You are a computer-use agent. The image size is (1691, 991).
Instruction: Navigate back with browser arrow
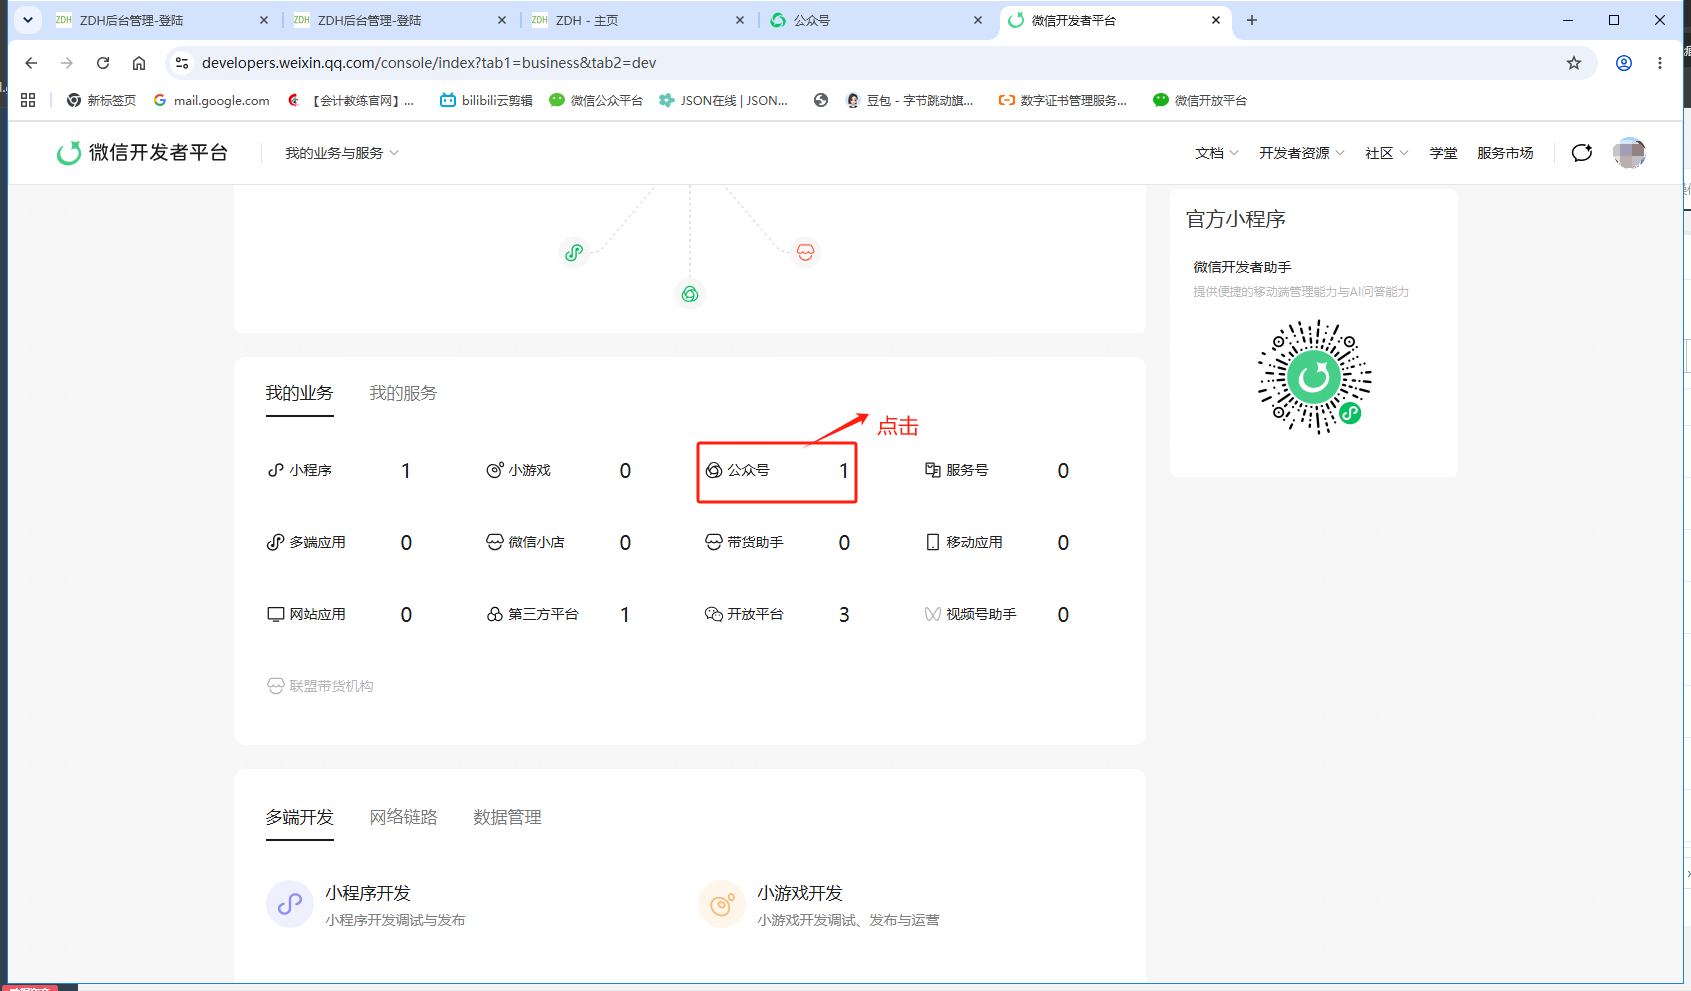coord(31,63)
